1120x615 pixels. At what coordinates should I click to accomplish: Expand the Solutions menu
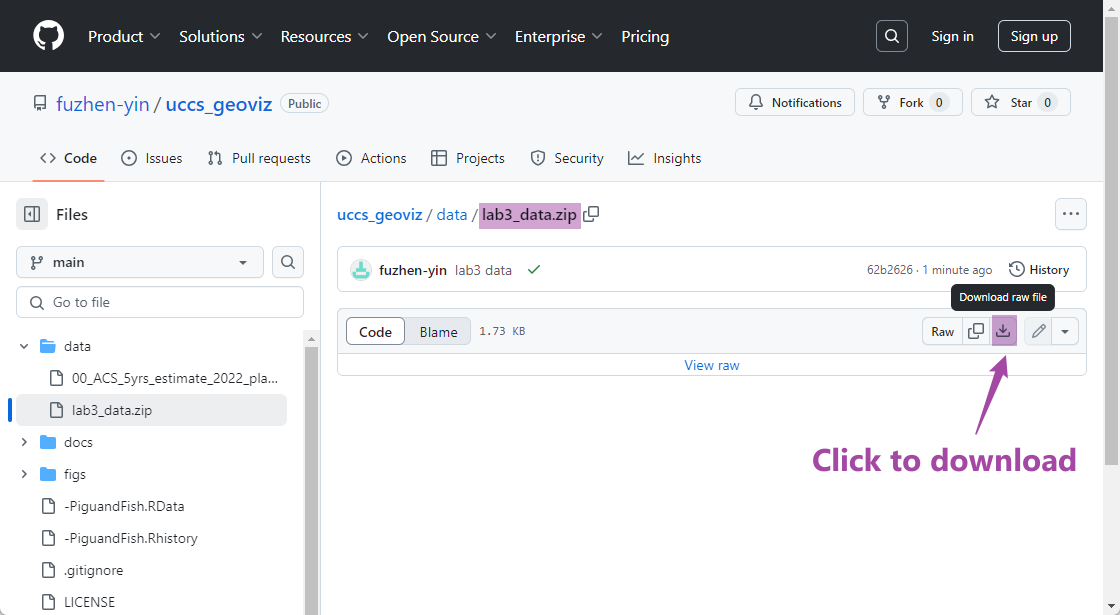click(x=221, y=36)
